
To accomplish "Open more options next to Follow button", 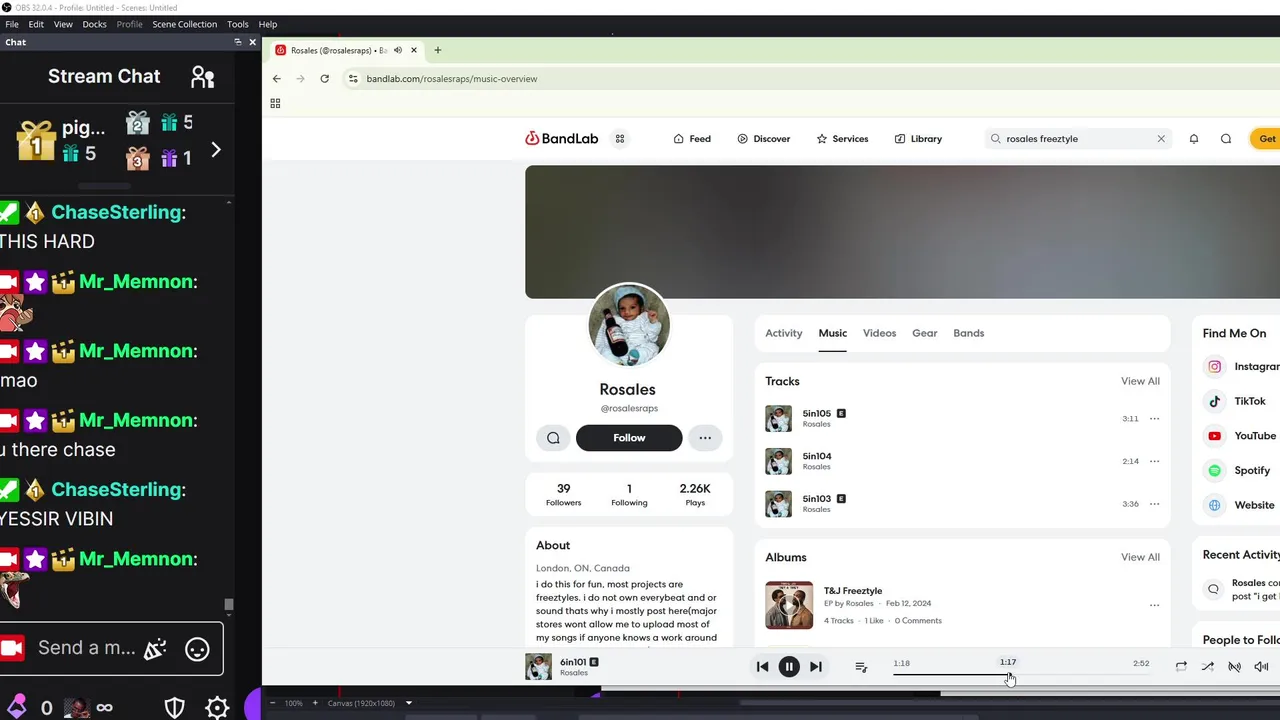I will tap(705, 438).
